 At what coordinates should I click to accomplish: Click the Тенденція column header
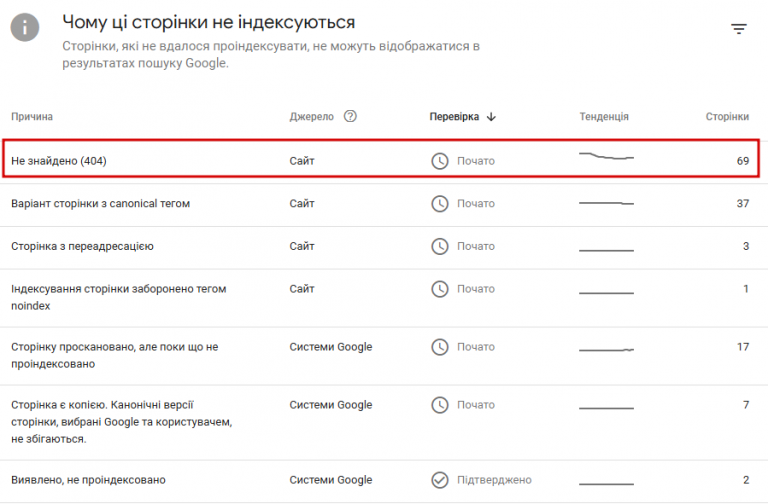tap(604, 117)
